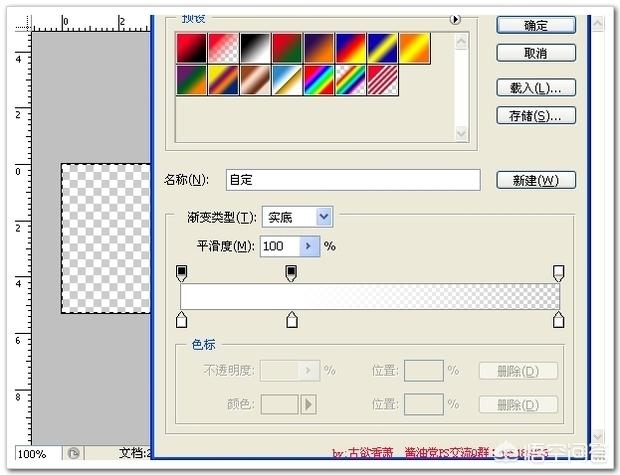The height and width of the screenshot is (475, 620).
Task: Click the 确定 (OK) button
Action: 536,25
